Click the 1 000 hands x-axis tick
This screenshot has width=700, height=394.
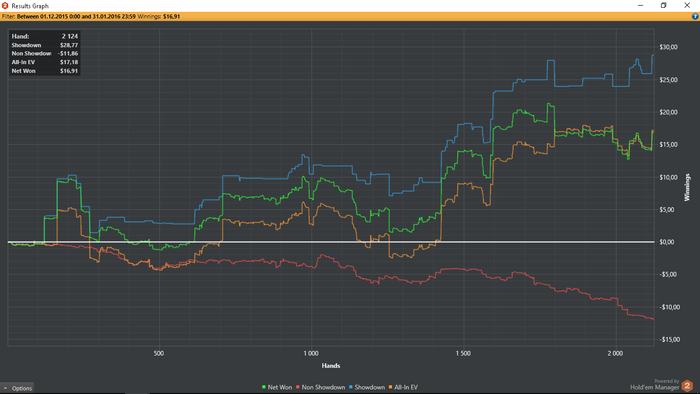[x=311, y=353]
